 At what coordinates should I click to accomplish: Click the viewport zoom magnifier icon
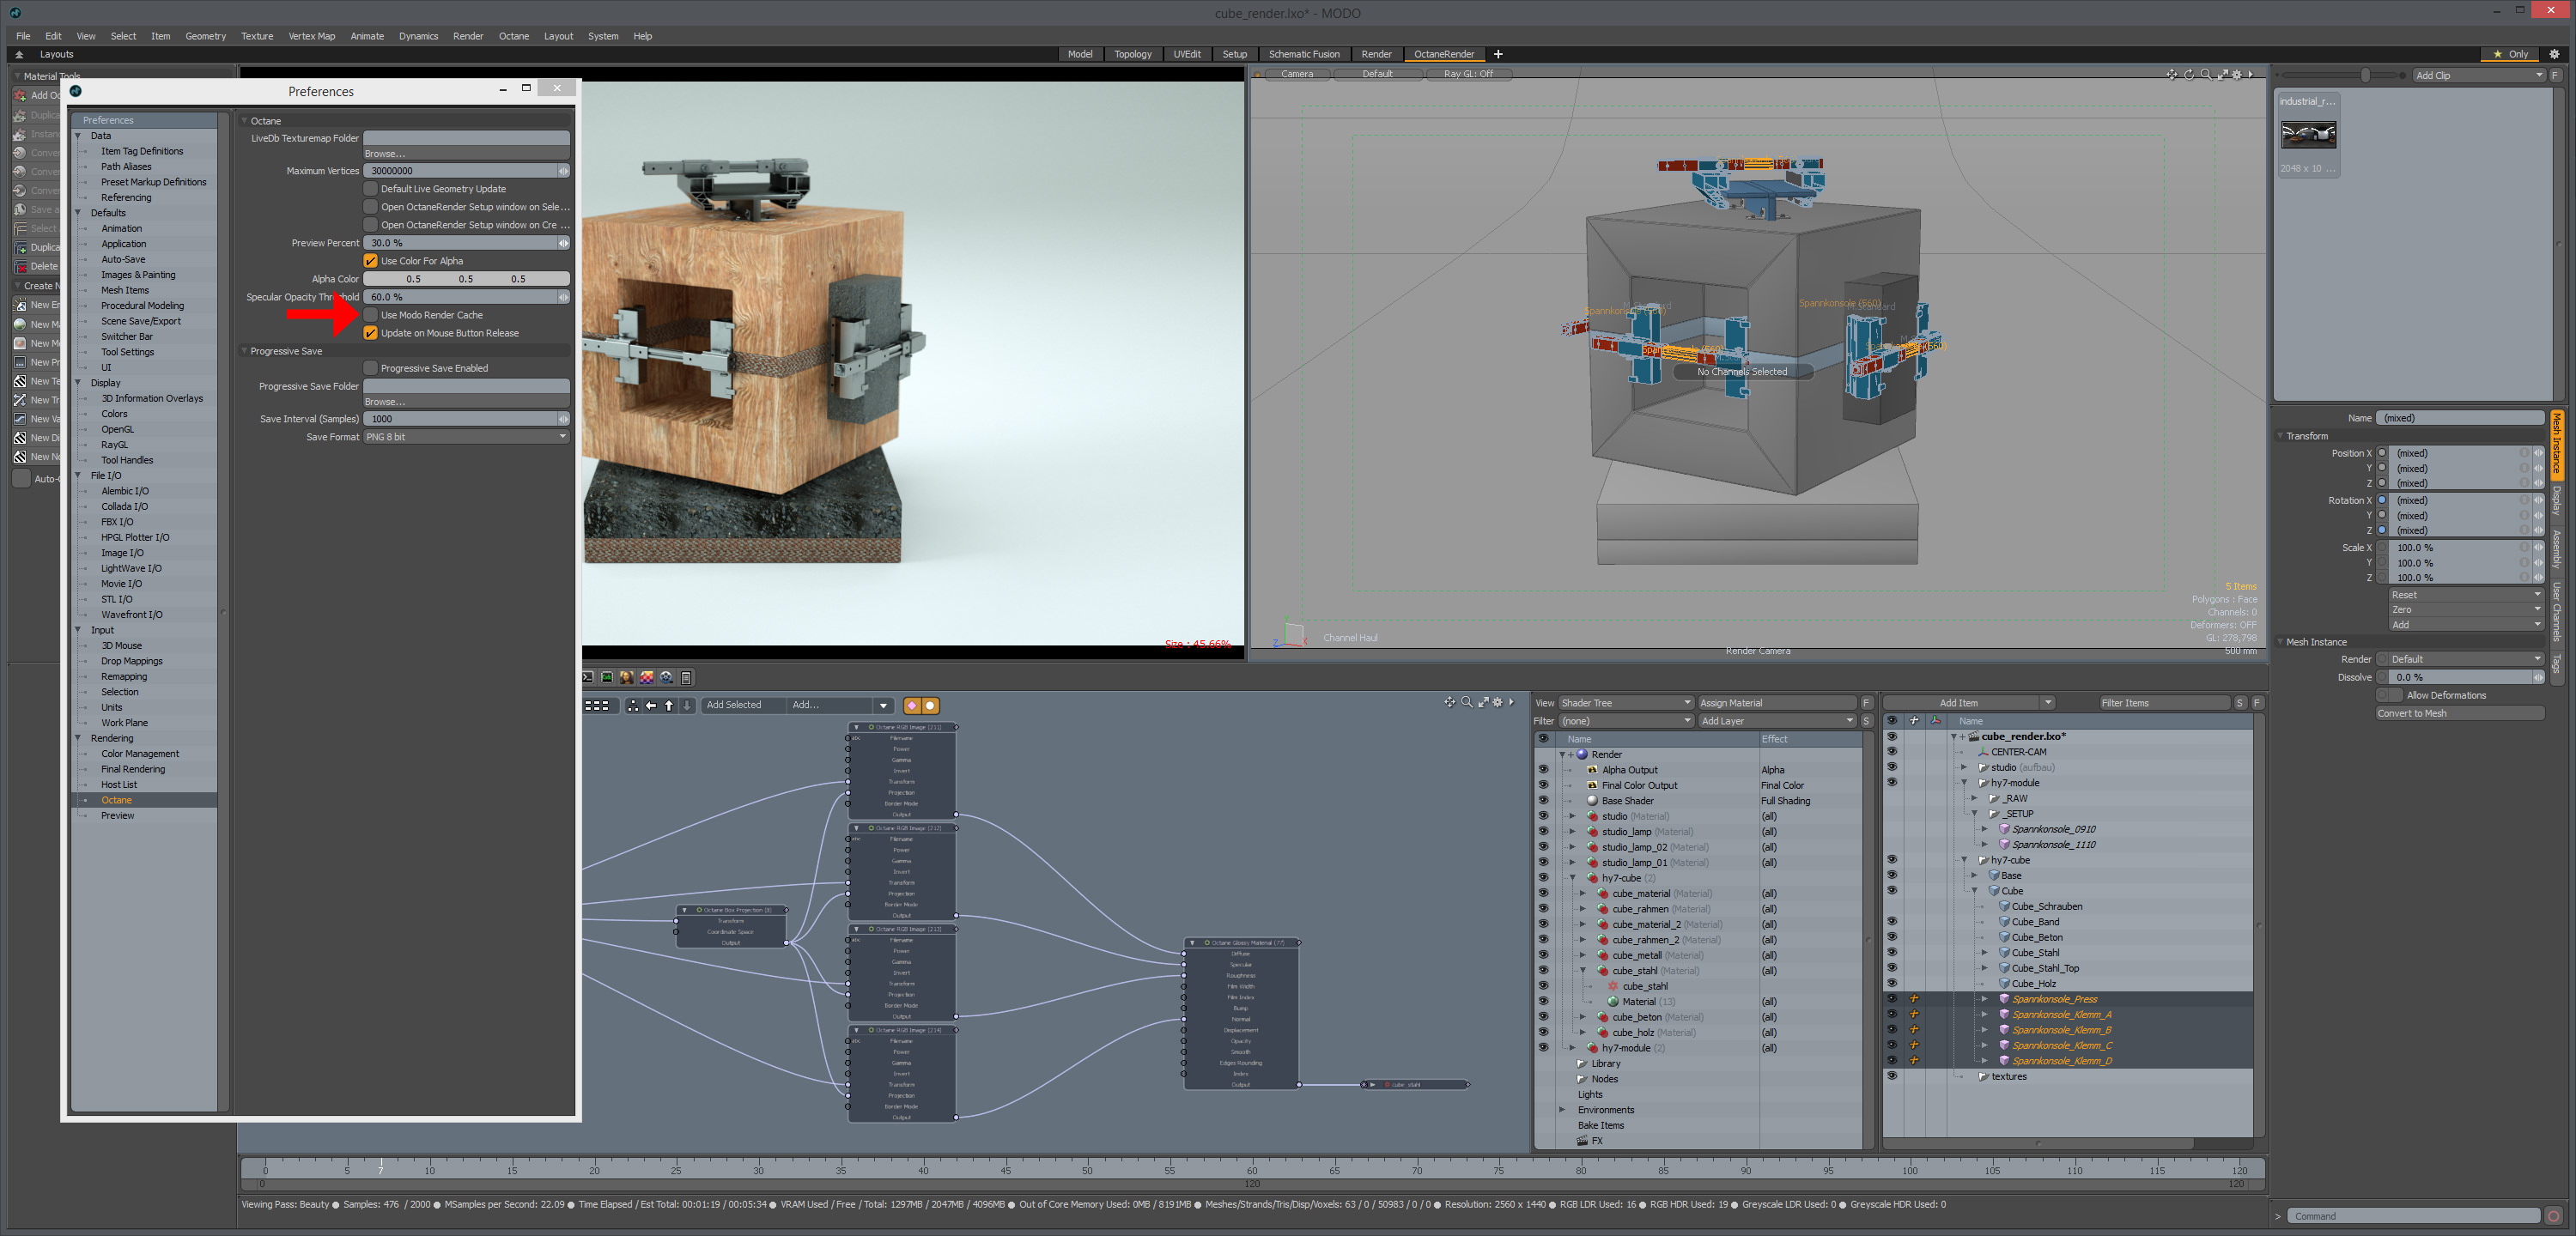[x=2205, y=74]
